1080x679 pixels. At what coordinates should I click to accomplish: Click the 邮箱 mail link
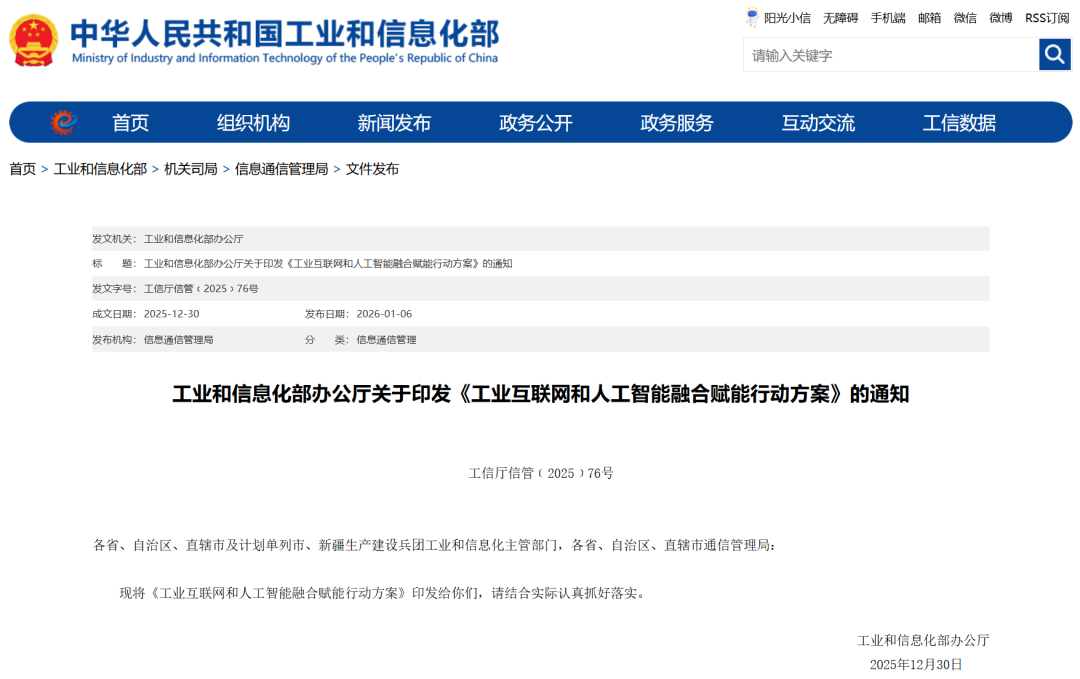[929, 18]
